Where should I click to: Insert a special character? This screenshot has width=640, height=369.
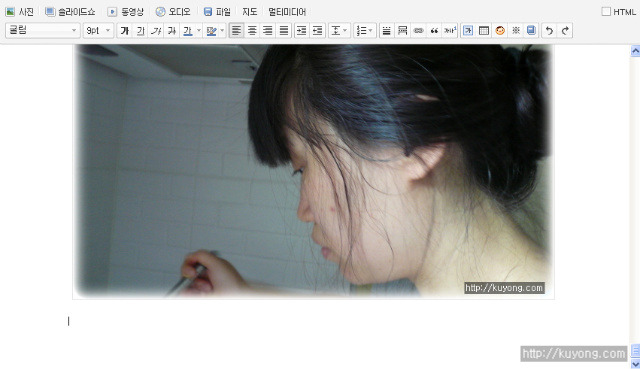click(516, 31)
